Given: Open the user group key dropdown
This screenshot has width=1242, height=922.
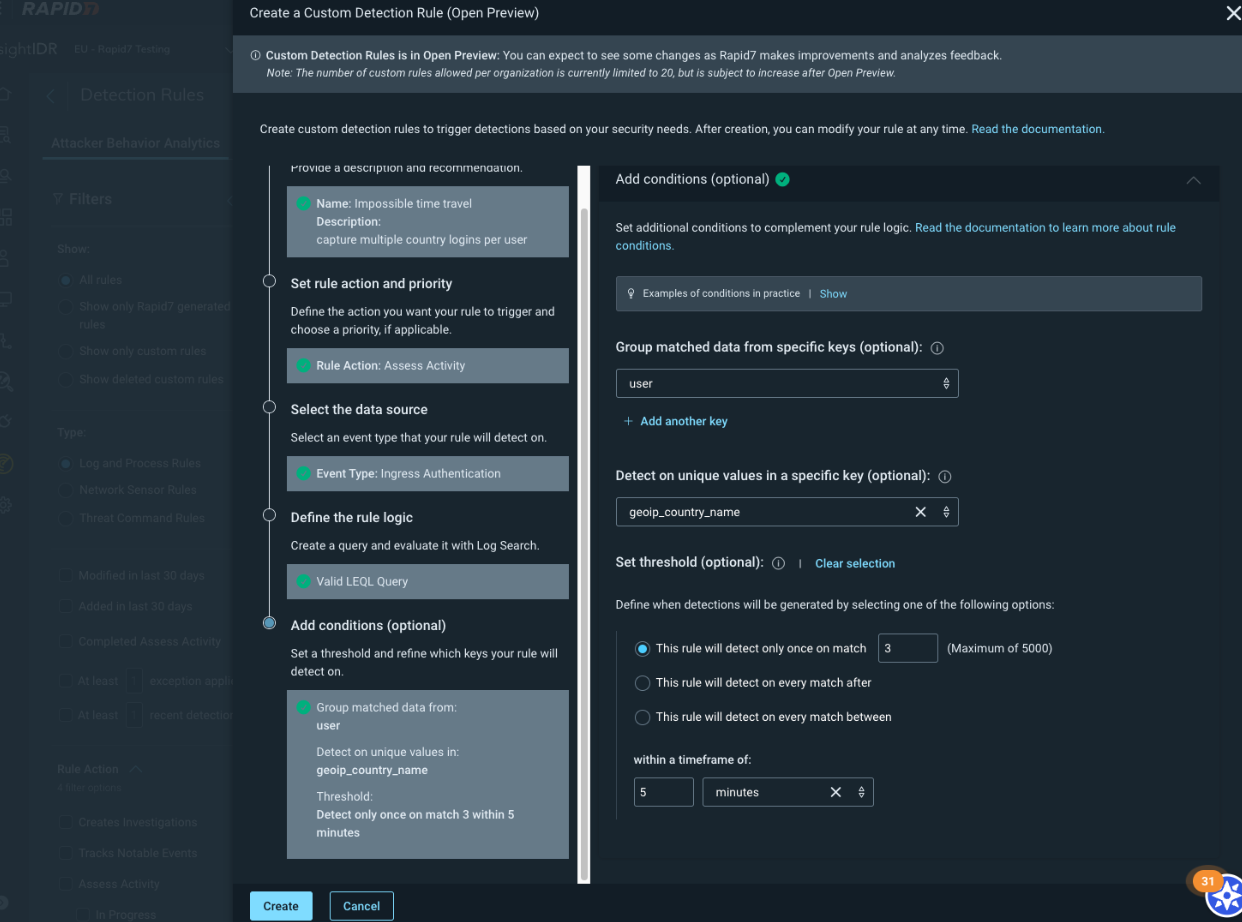Looking at the screenshot, I should (x=787, y=384).
